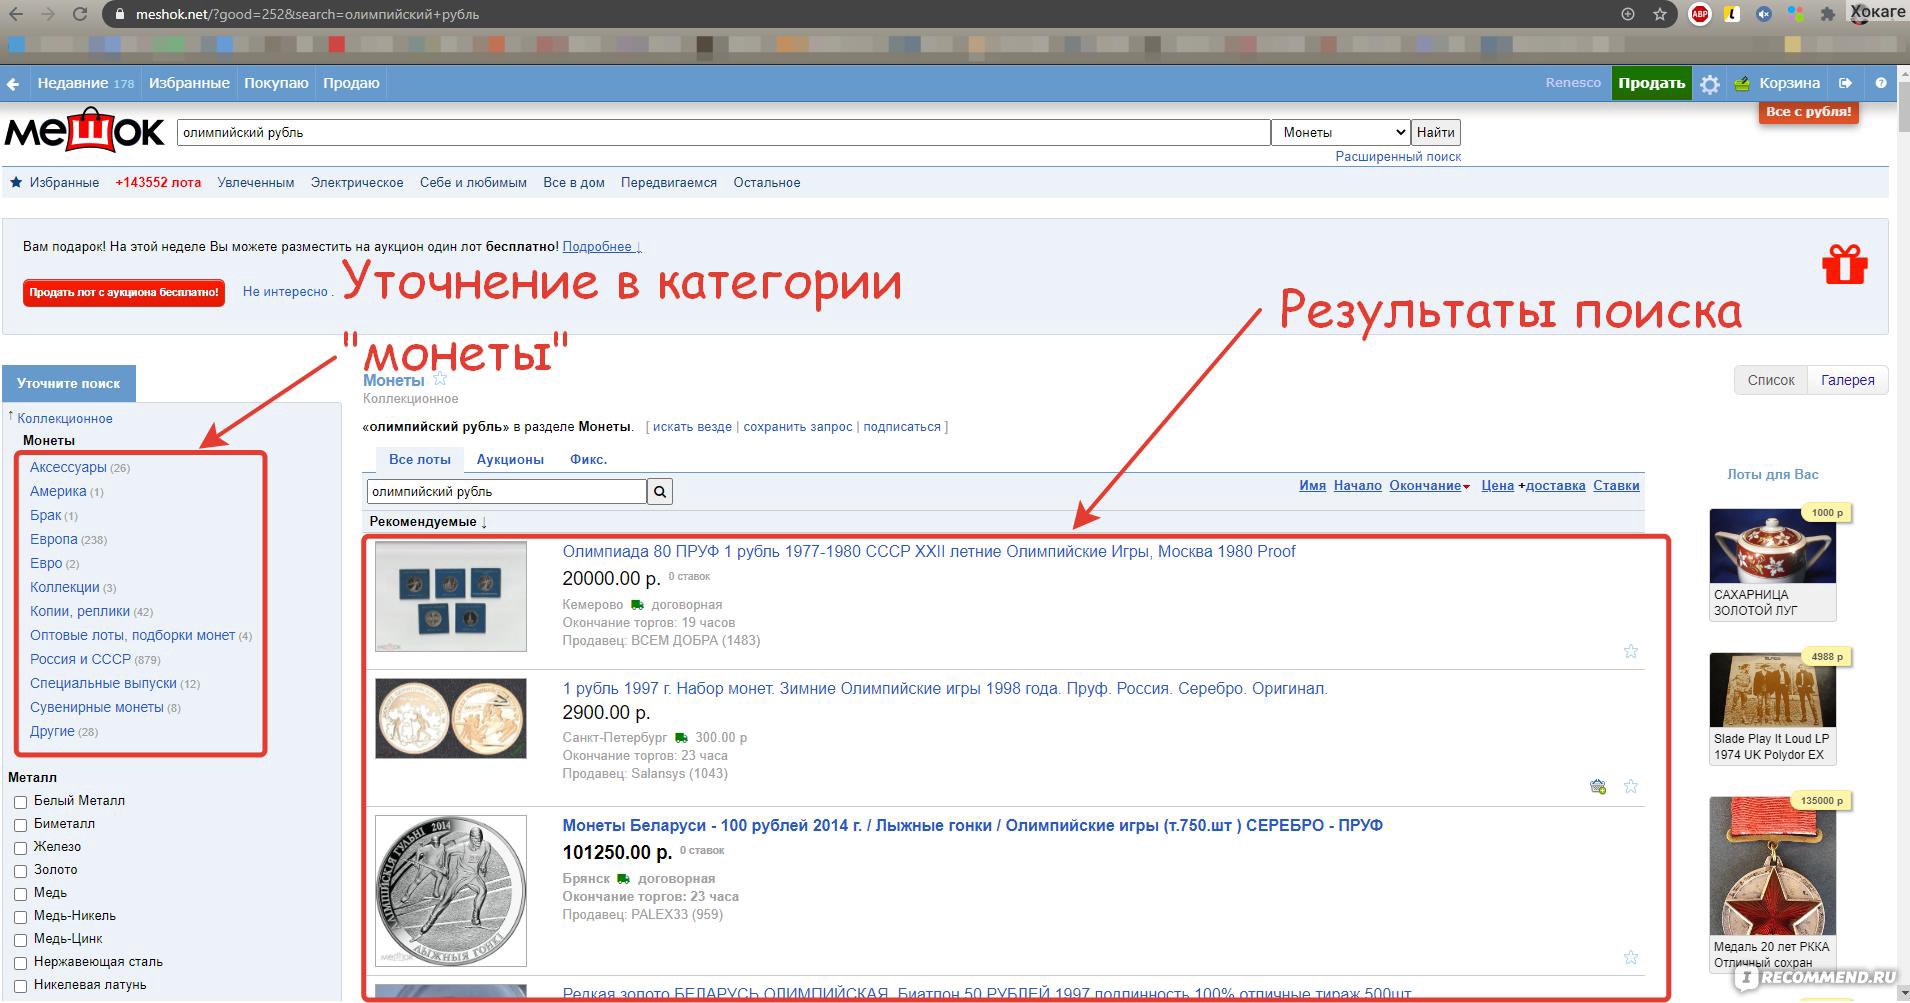This screenshot has width=1910, height=1003.
Task: Open Россия и СССР subcategory
Action: pyautogui.click(x=80, y=659)
